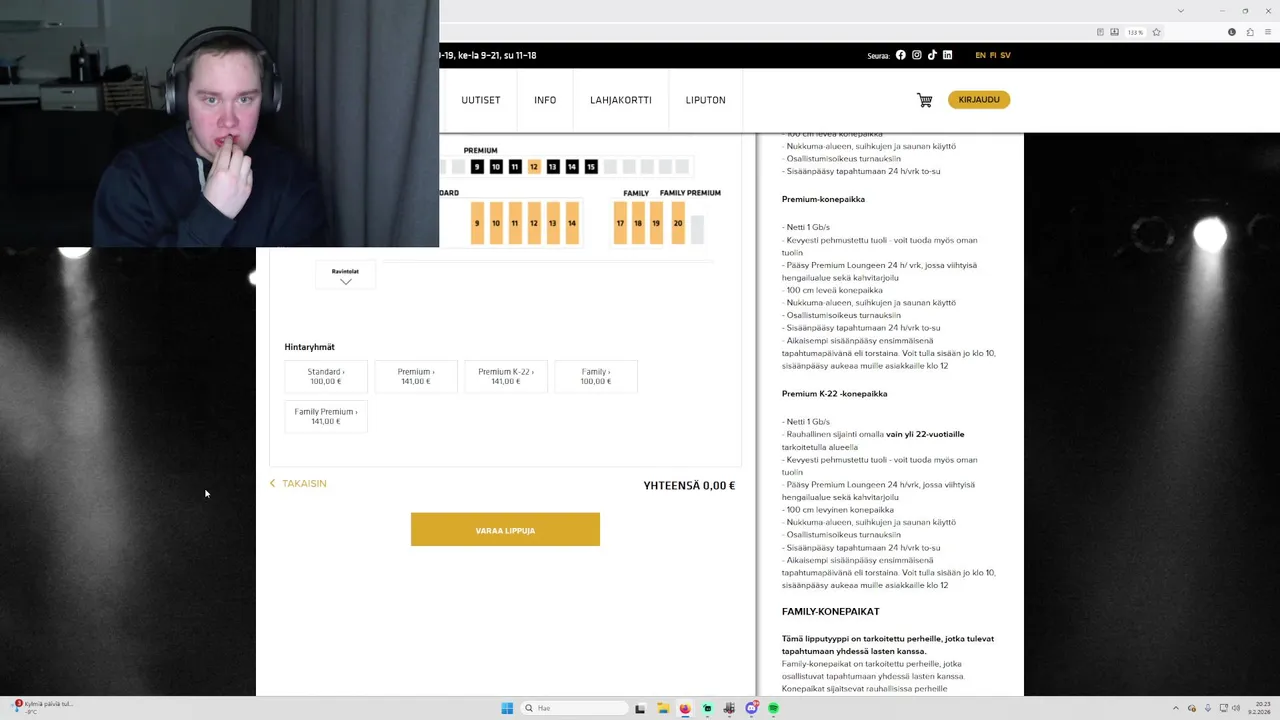Screen dimensions: 1280x720
Task: Open the INFO menu item
Action: tap(545, 100)
